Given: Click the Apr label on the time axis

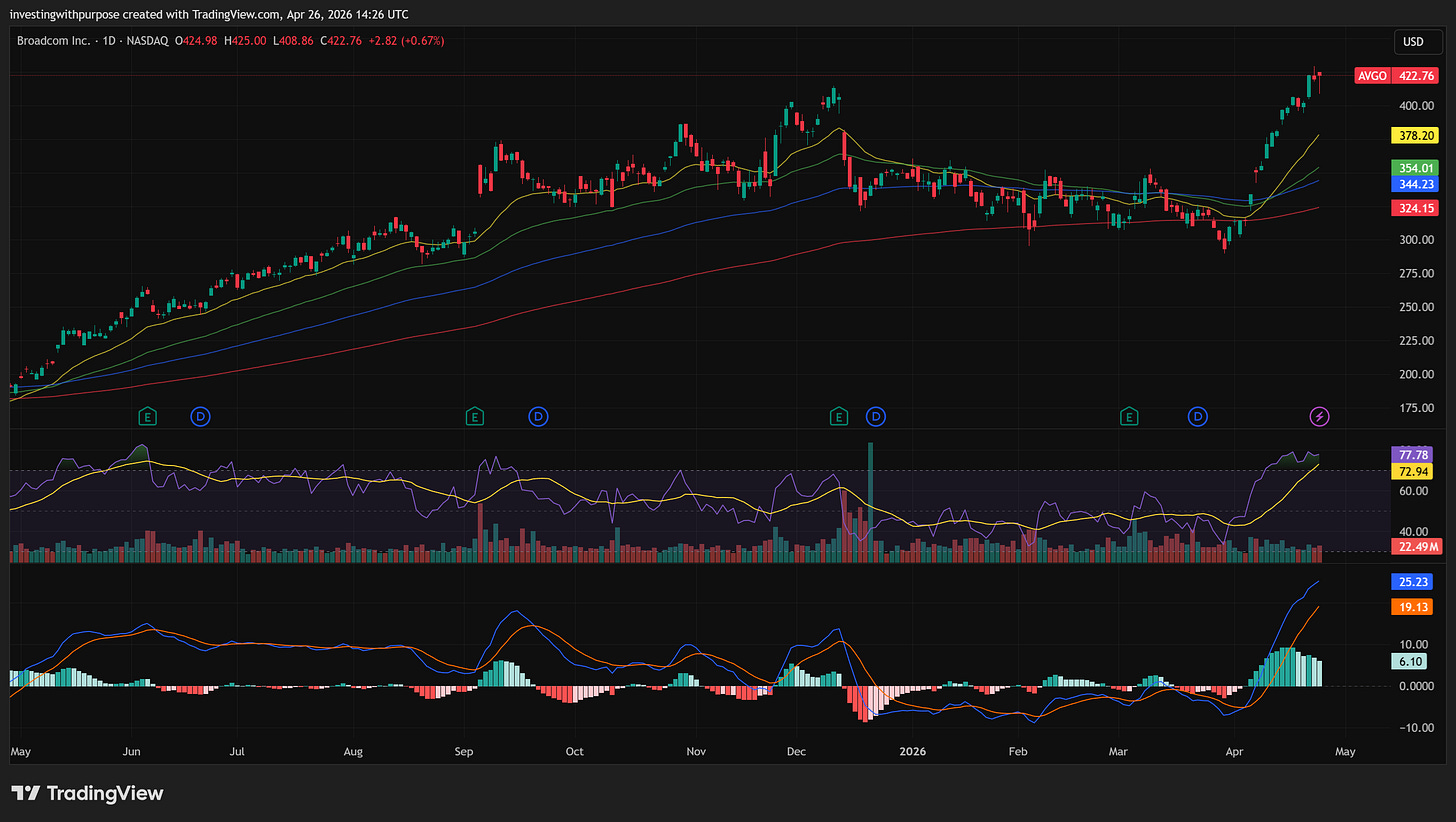Looking at the screenshot, I should tap(1235, 750).
